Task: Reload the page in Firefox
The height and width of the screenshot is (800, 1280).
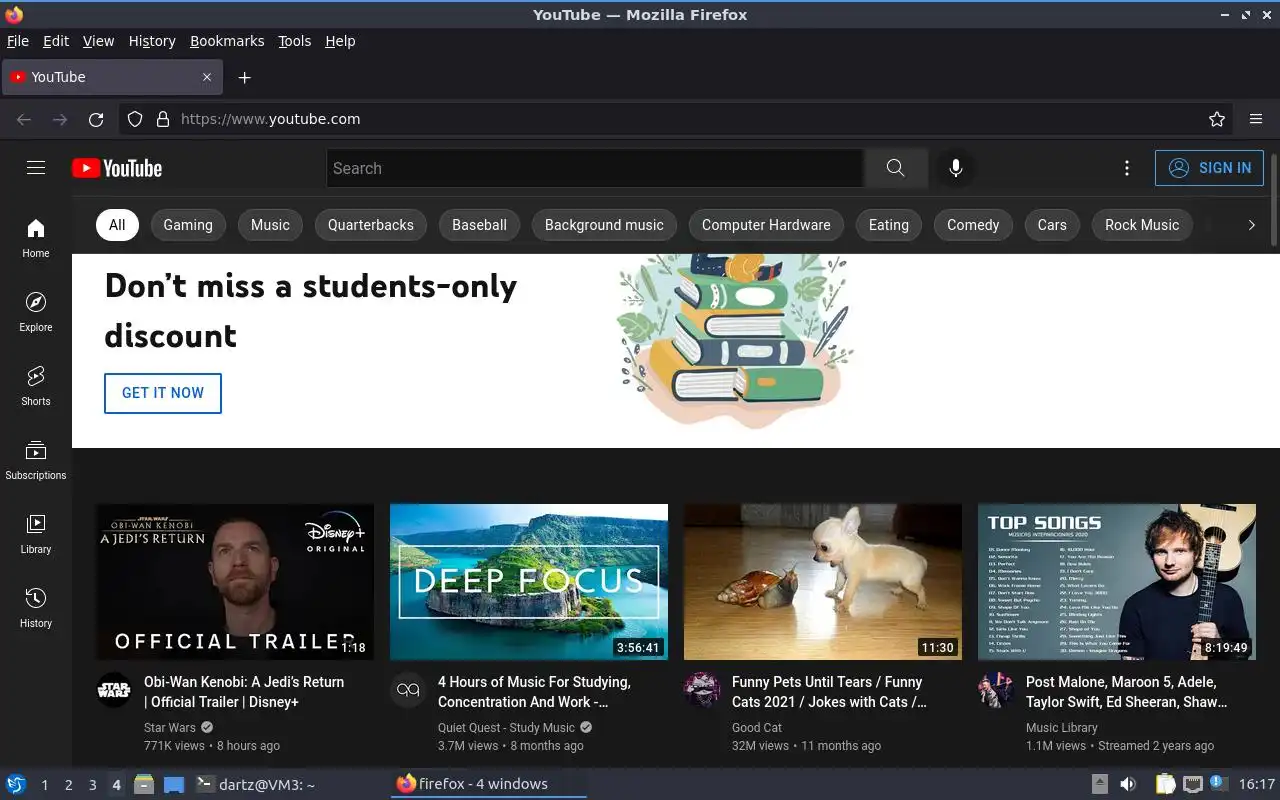Action: [96, 119]
